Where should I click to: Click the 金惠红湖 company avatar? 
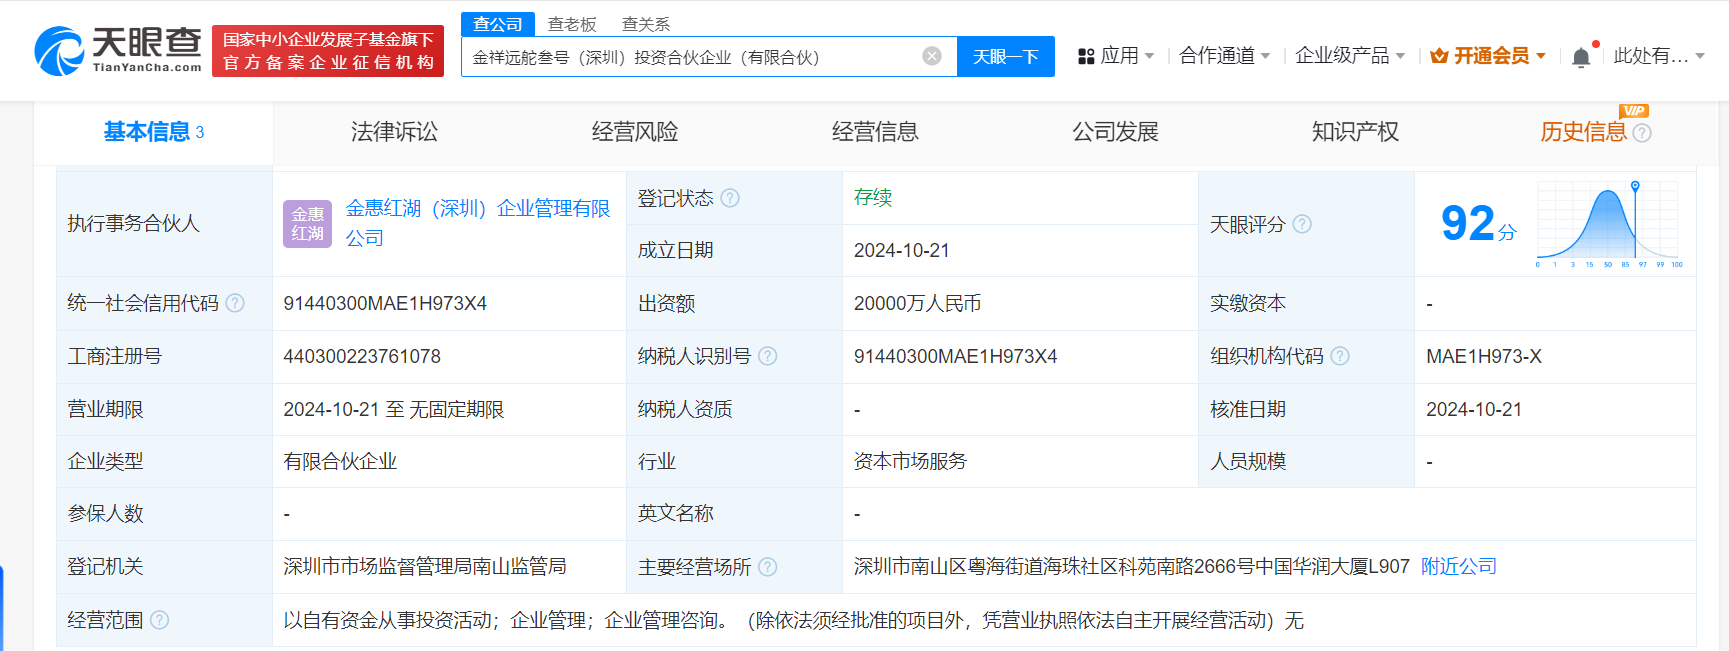(307, 223)
